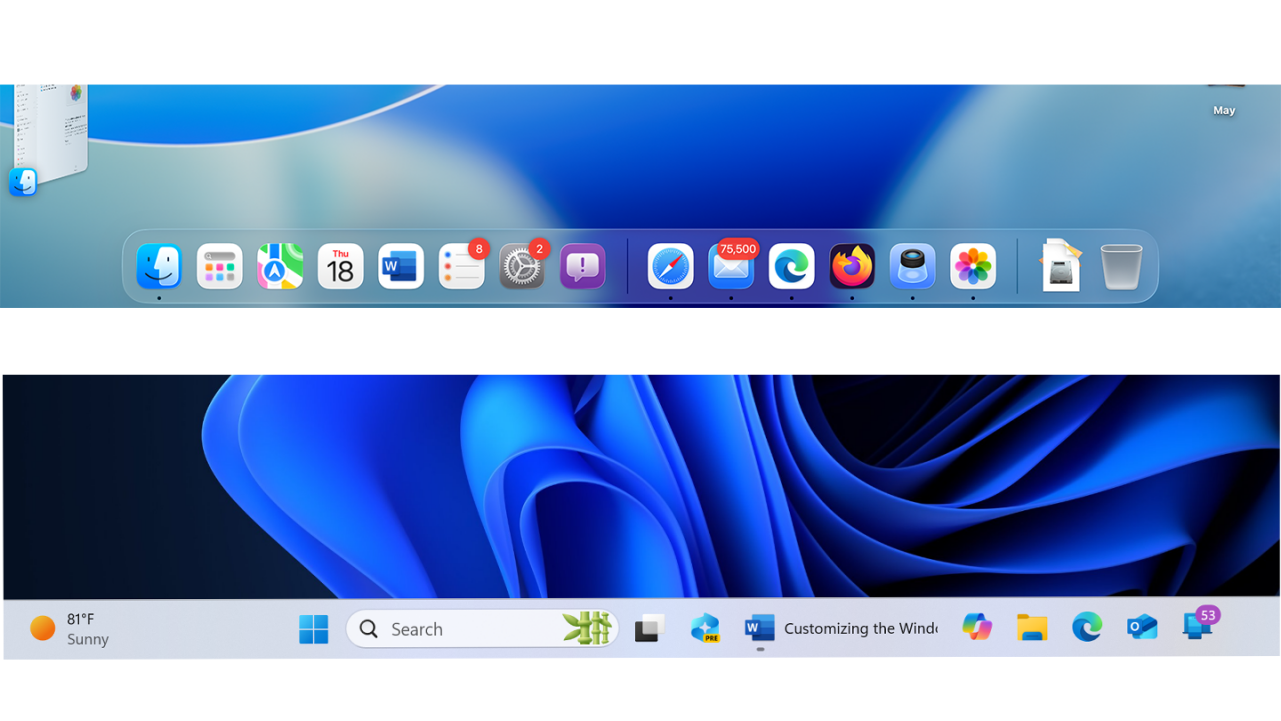Screen dimensions: 1281x721
Task: Start Firefox from the Dock
Action: coord(851,266)
